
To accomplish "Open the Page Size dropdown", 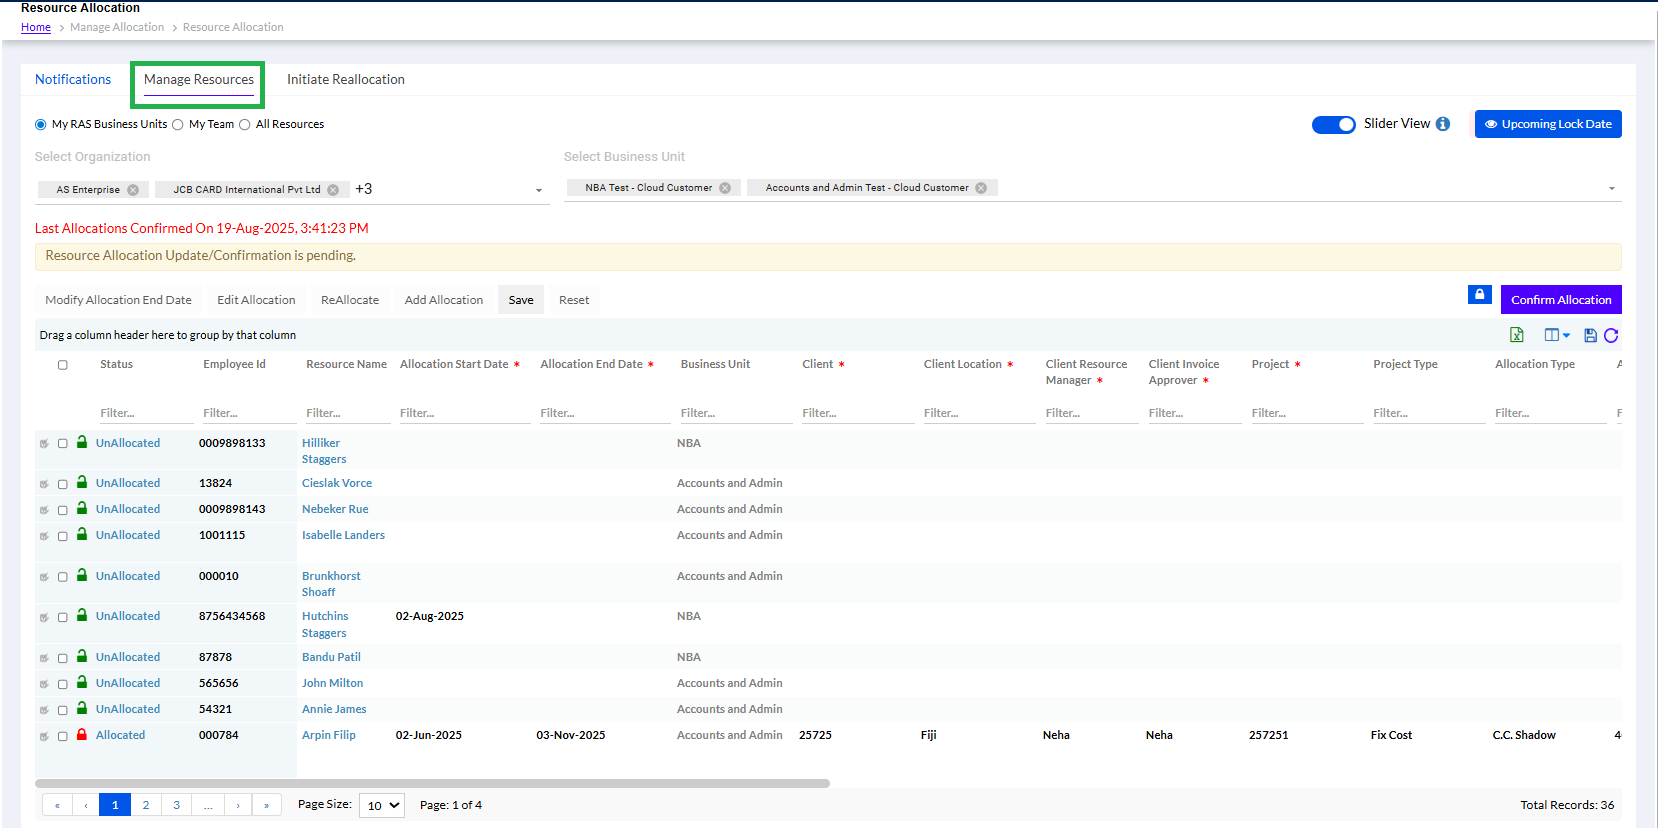I will click(382, 805).
